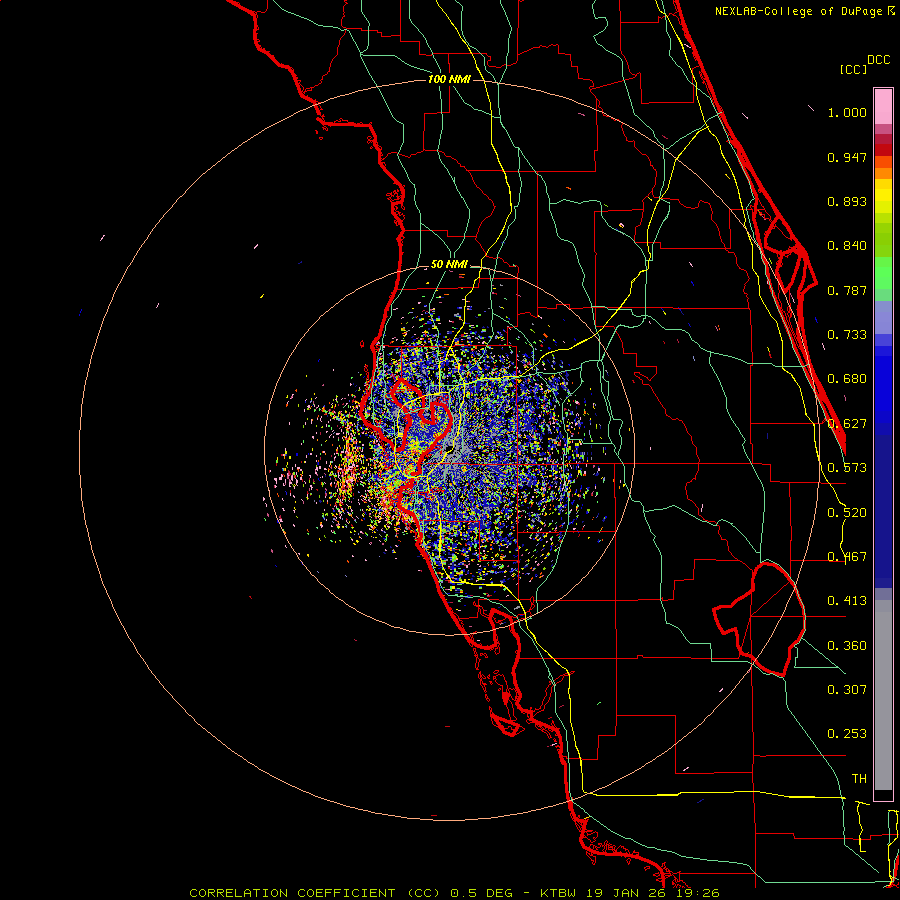Click the 0.840 scale value
The height and width of the screenshot is (900, 900).
point(847,246)
